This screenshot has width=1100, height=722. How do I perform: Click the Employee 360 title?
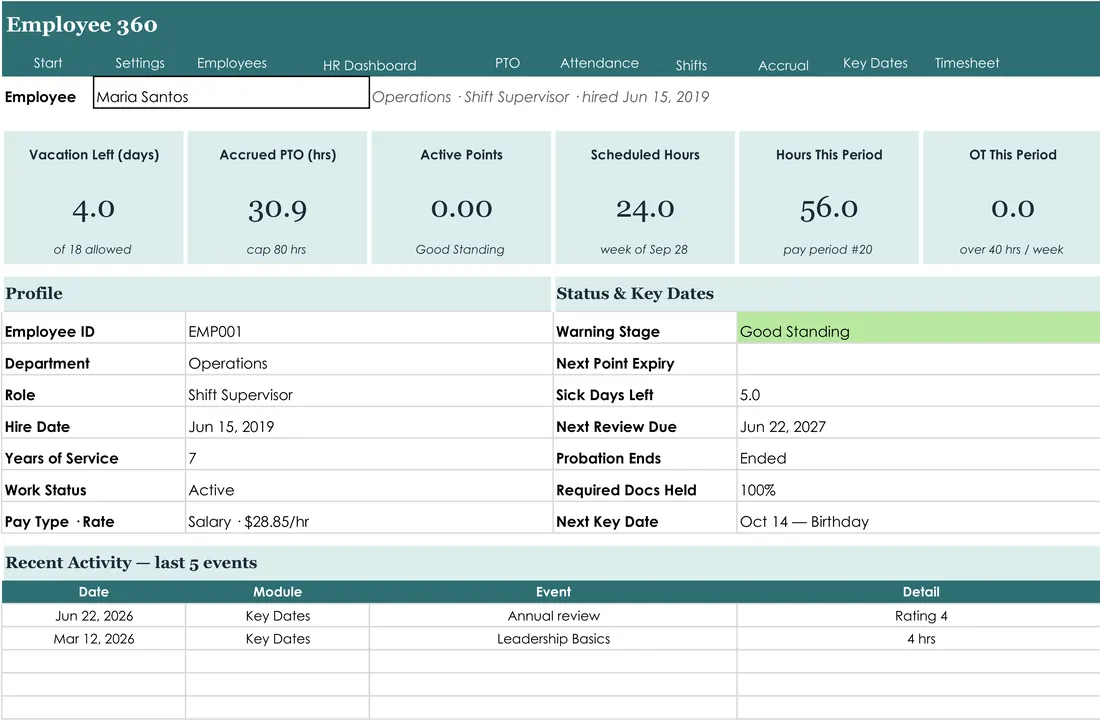81,25
